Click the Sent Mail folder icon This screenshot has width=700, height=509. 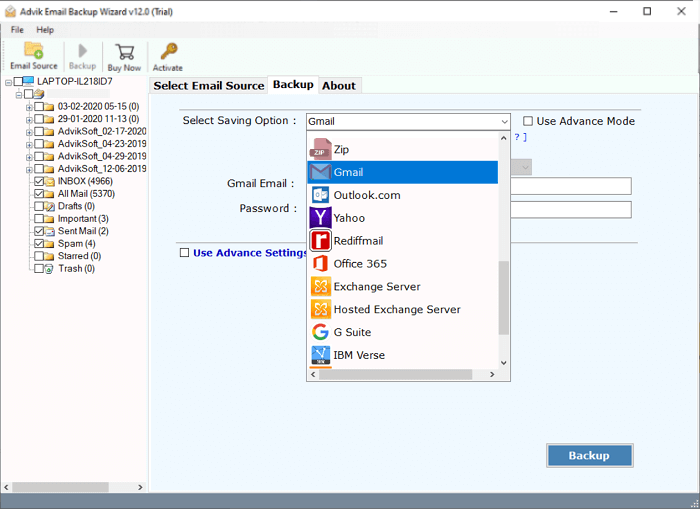tap(49, 231)
